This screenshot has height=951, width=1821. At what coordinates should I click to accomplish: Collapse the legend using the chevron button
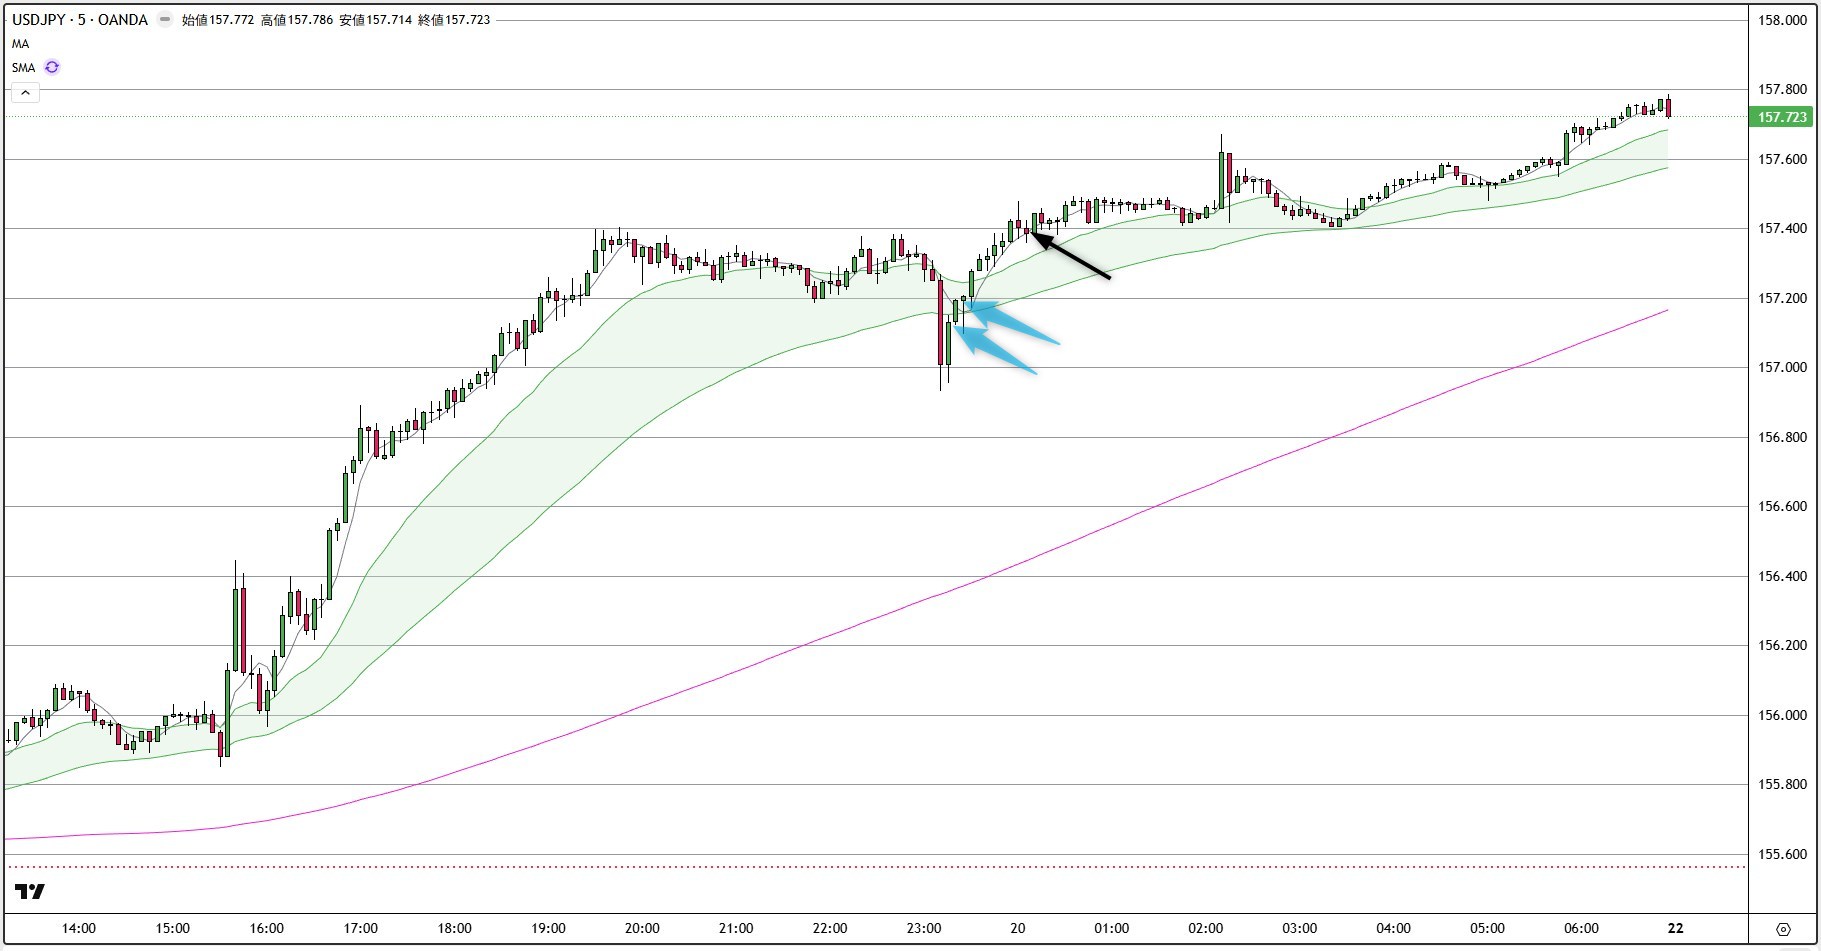24,92
